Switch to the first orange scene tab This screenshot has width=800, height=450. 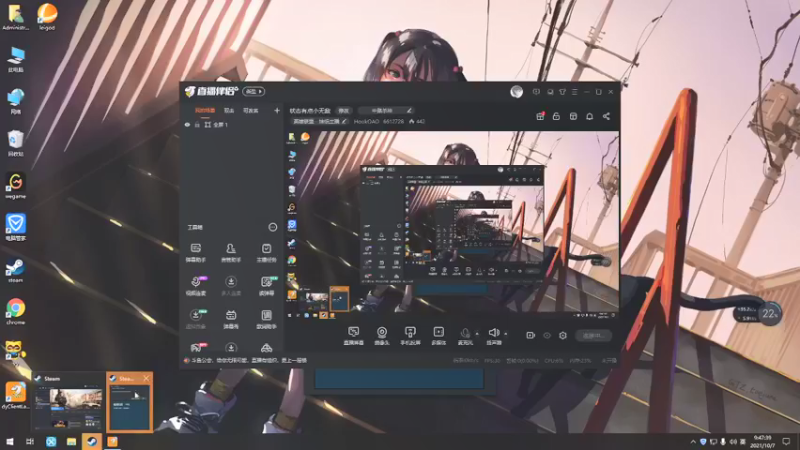point(205,110)
